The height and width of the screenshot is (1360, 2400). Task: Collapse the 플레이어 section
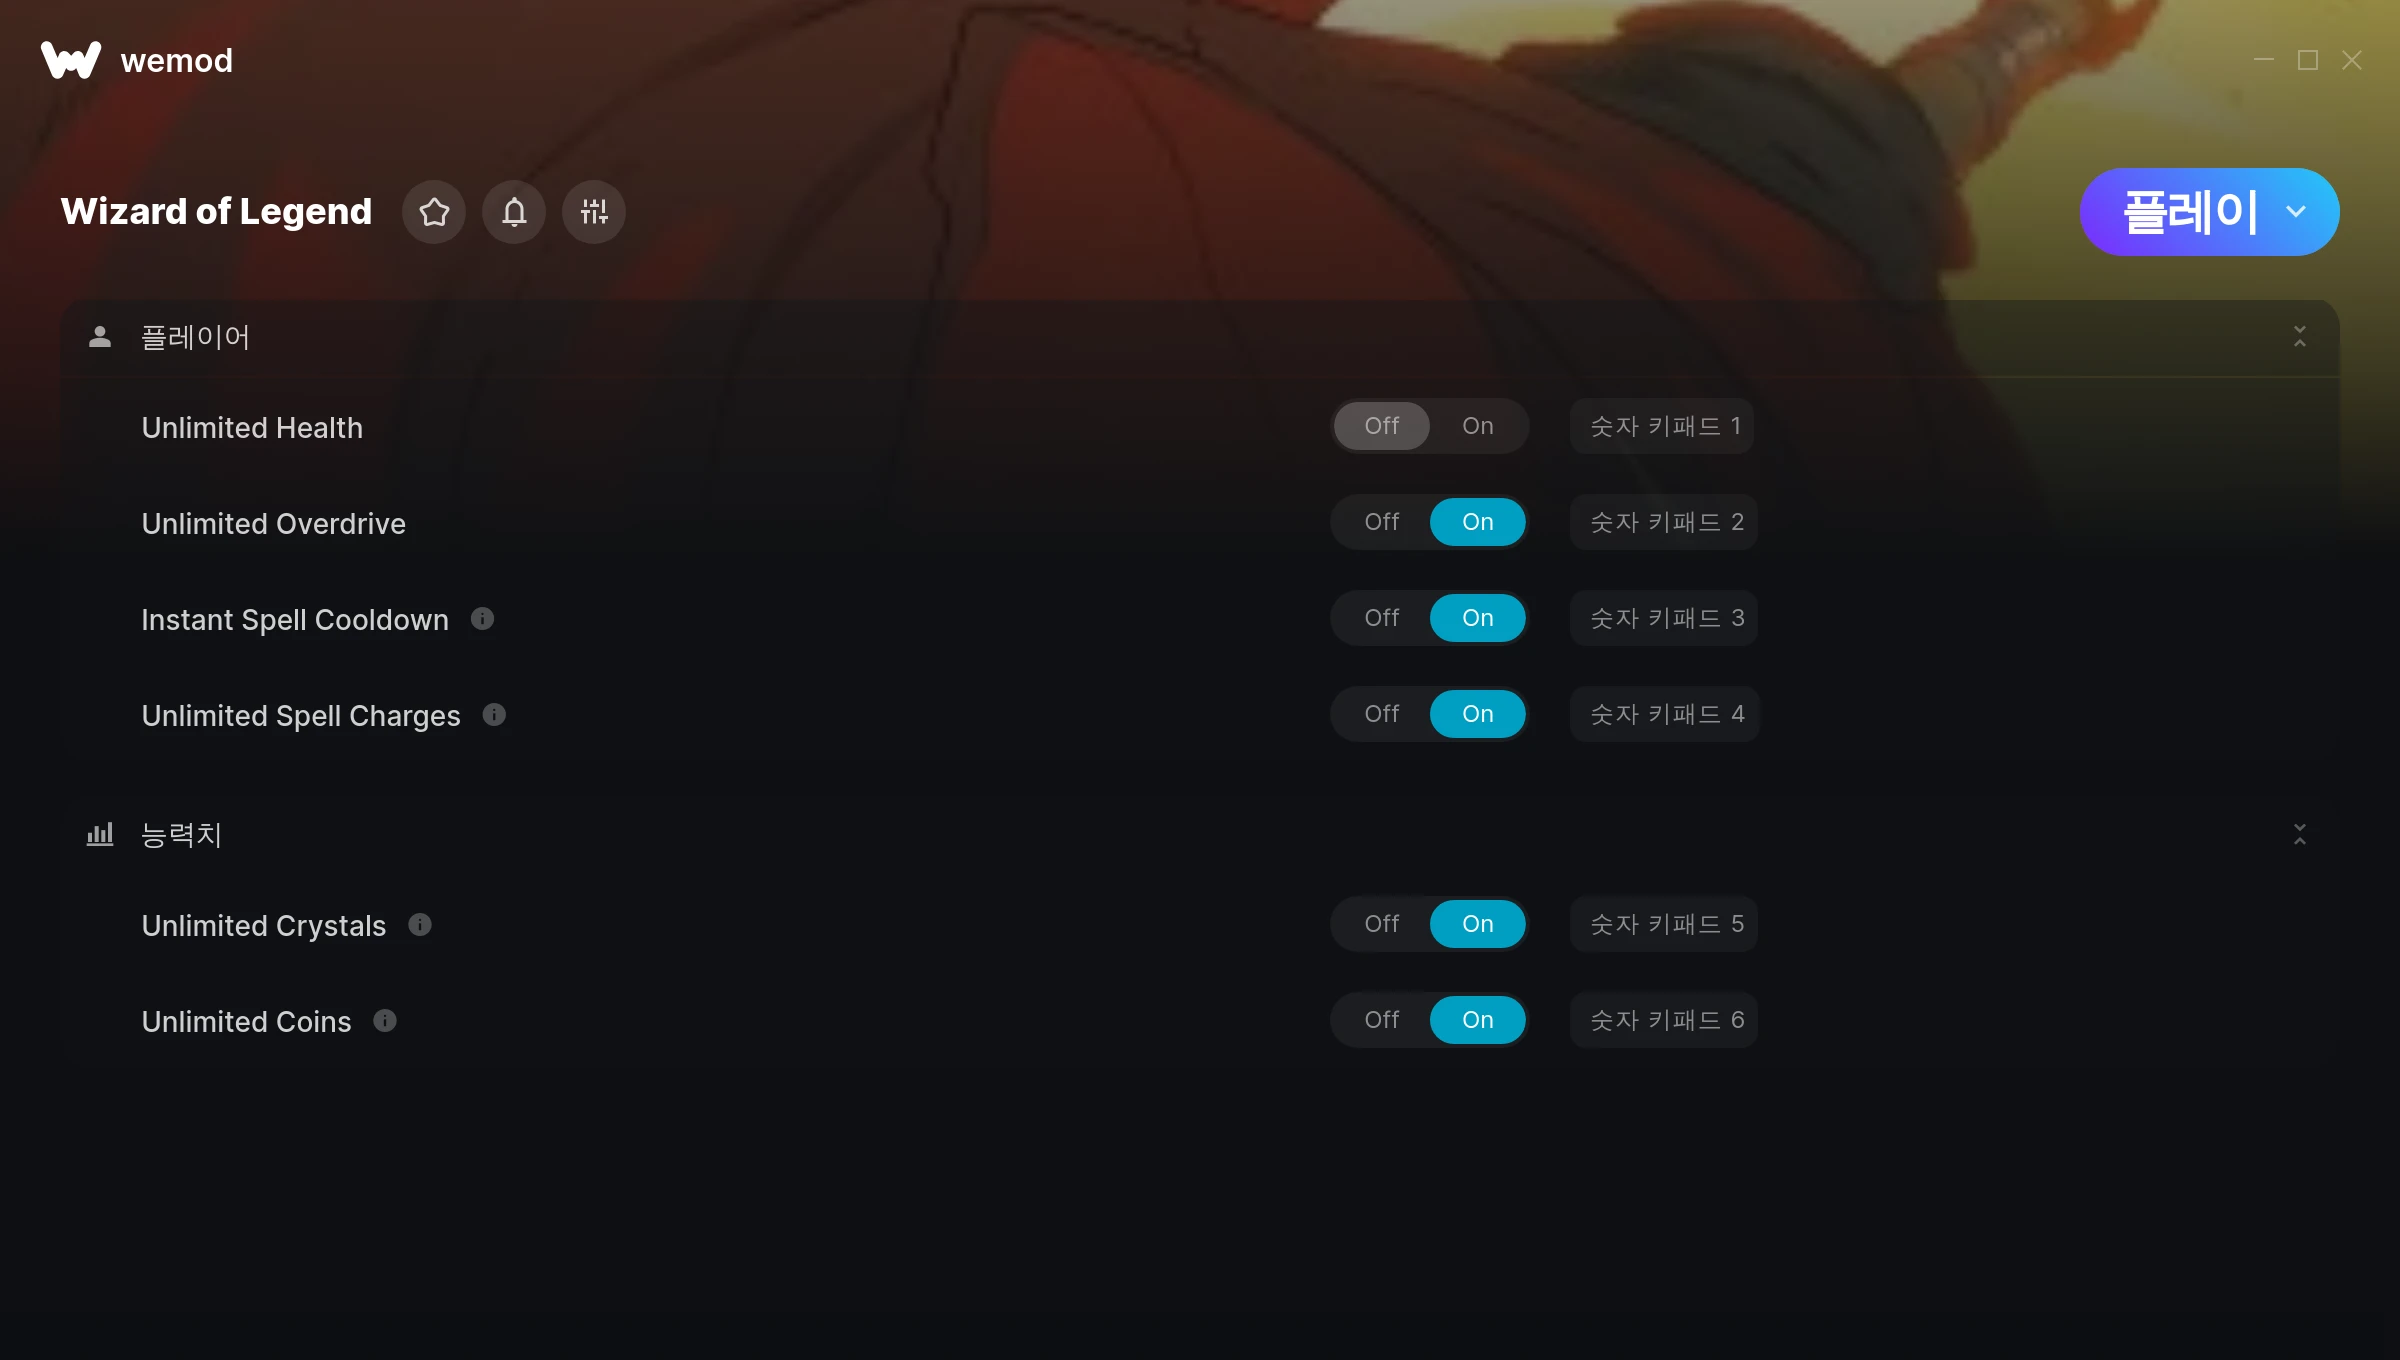[2300, 336]
